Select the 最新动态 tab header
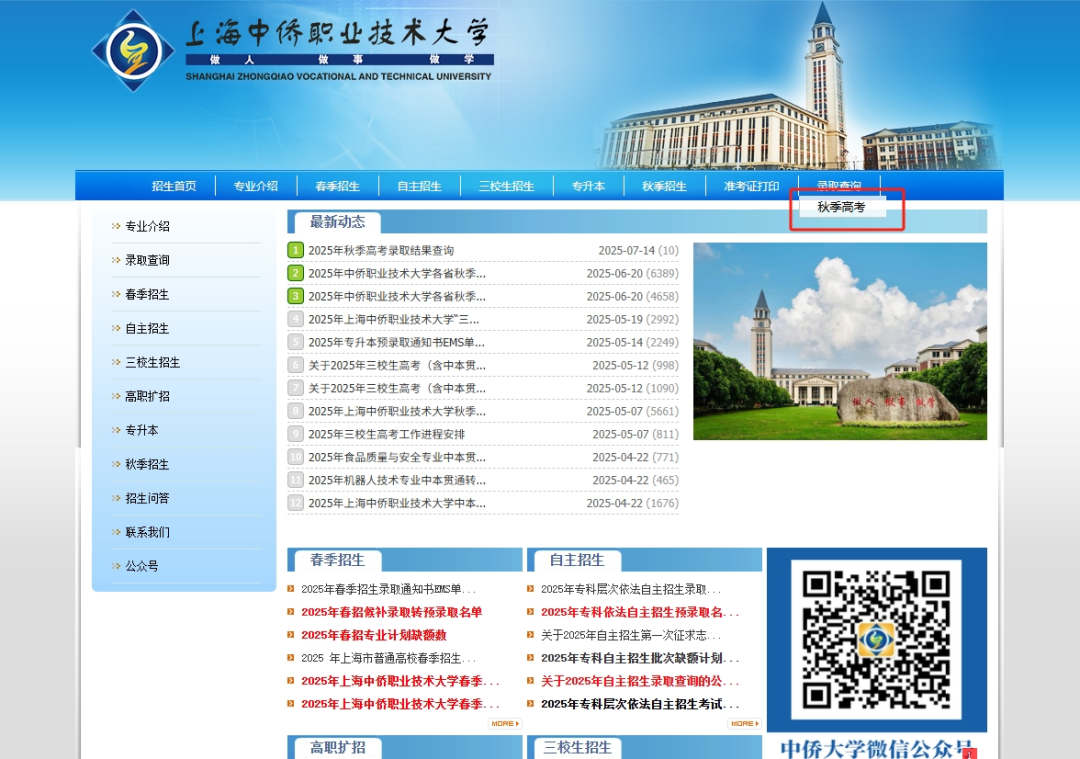Image resolution: width=1080 pixels, height=759 pixels. 338,222
